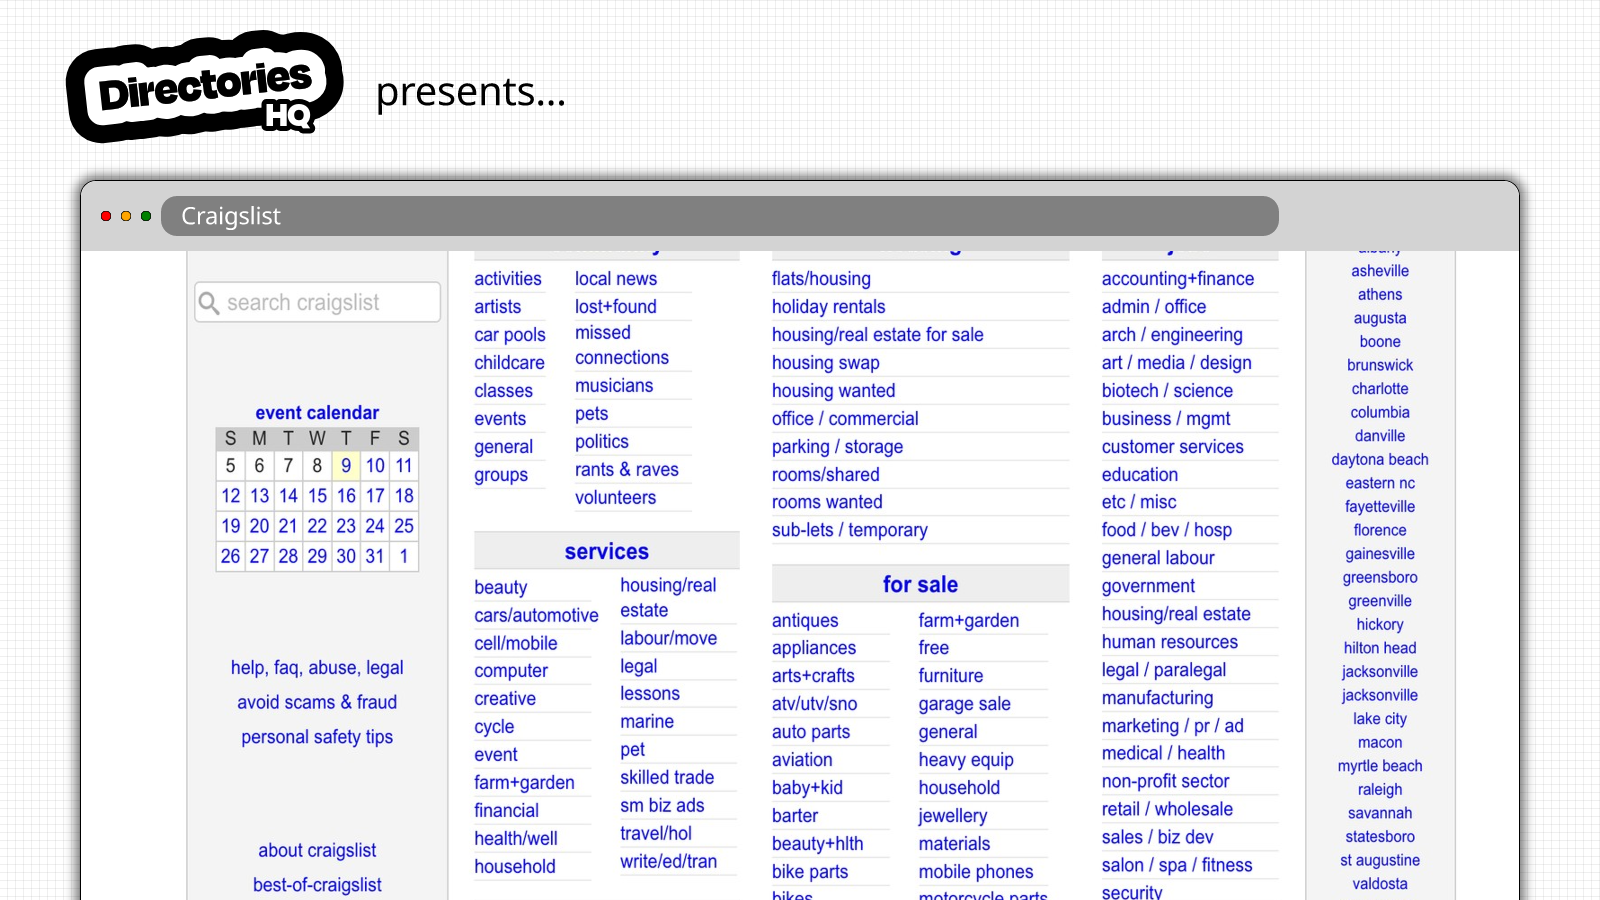Open hilton head city link
The width and height of the screenshot is (1600, 900).
coord(1380,648)
